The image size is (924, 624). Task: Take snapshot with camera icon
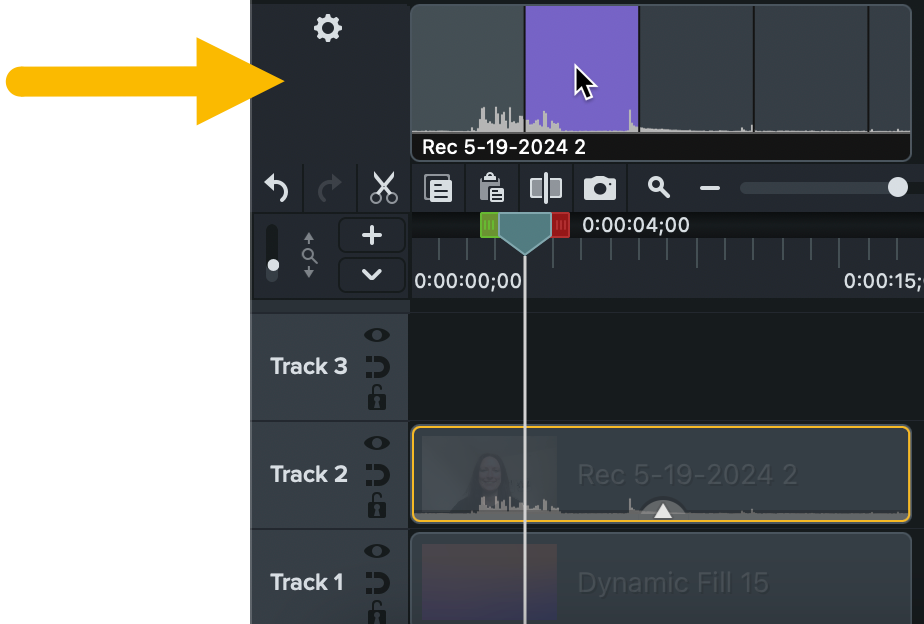(x=600, y=188)
